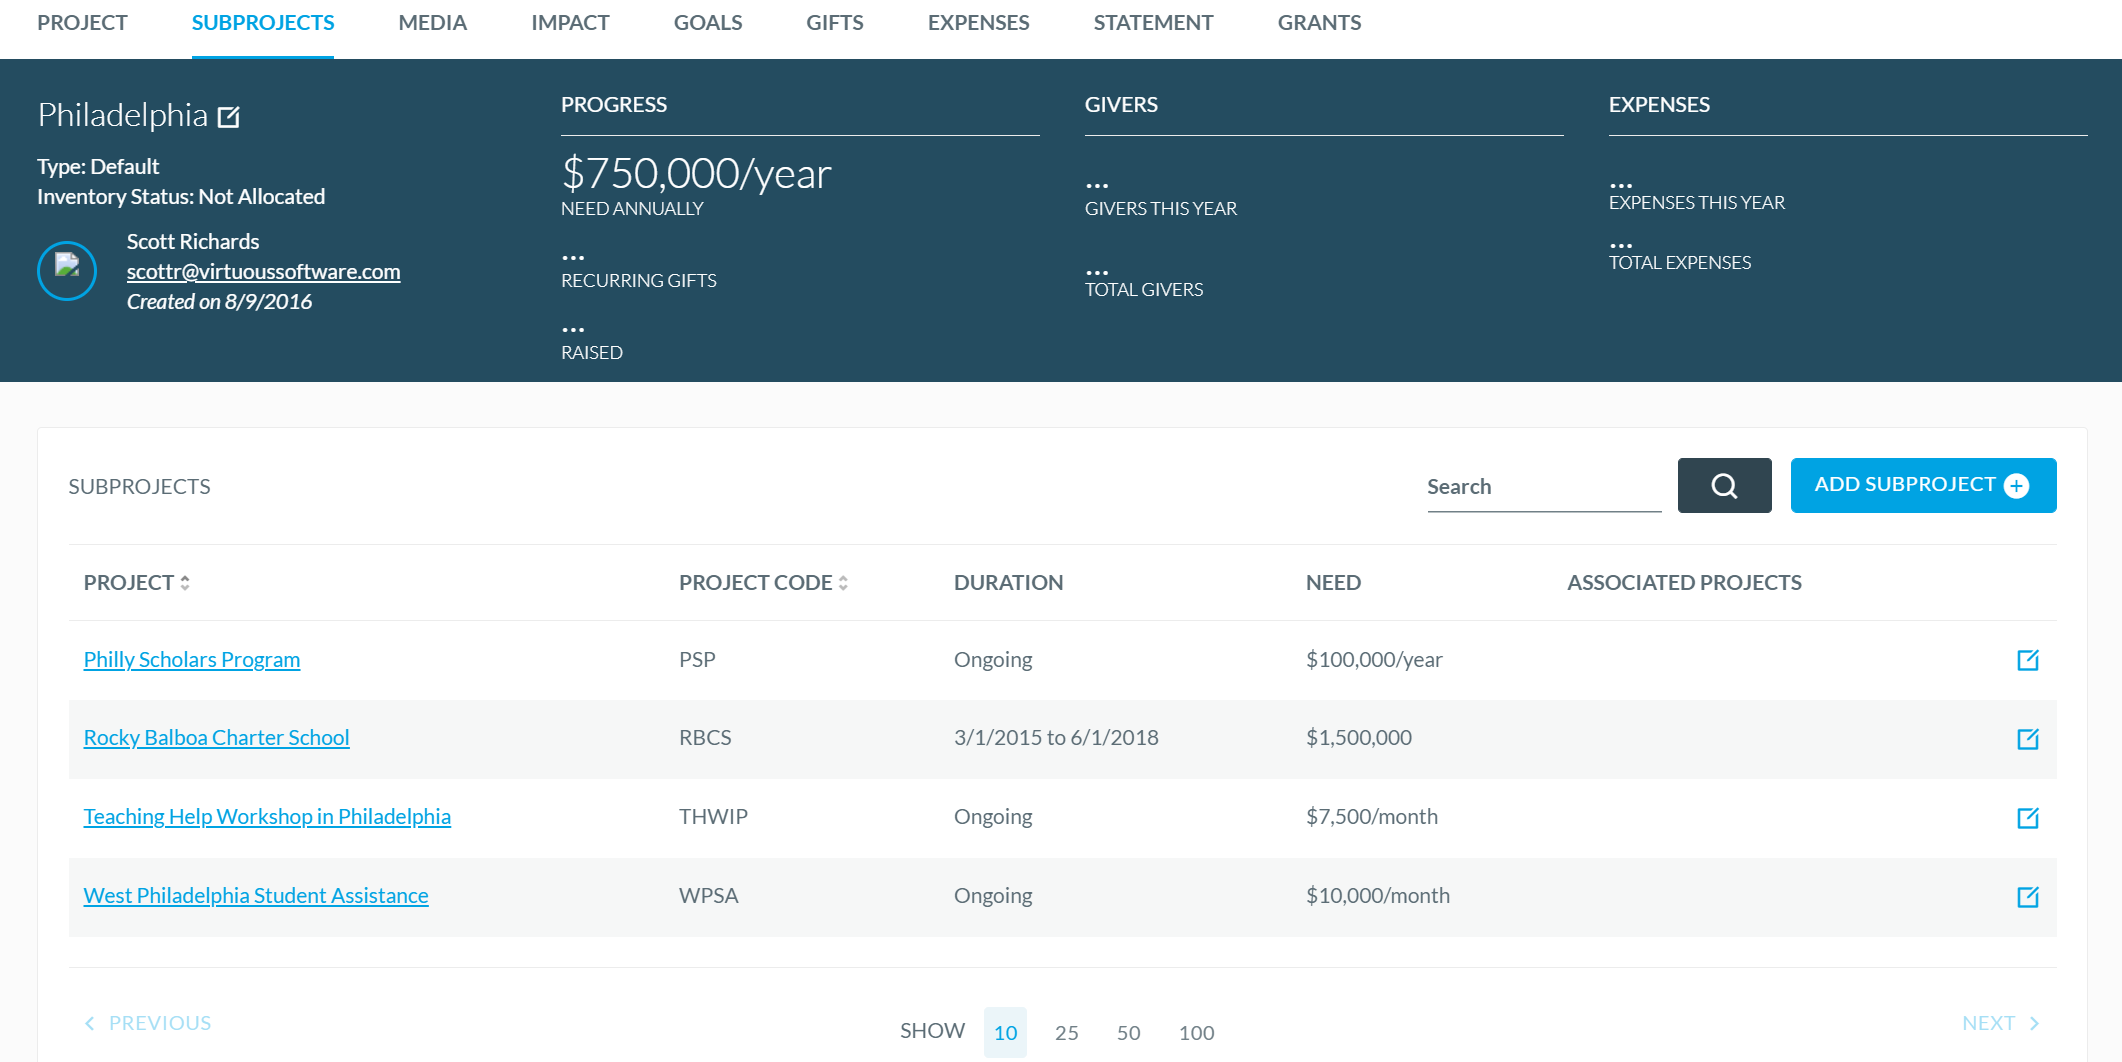The image size is (2122, 1062).
Task: Click the ASSOCIATED PROJECTS column header
Action: point(1684,583)
